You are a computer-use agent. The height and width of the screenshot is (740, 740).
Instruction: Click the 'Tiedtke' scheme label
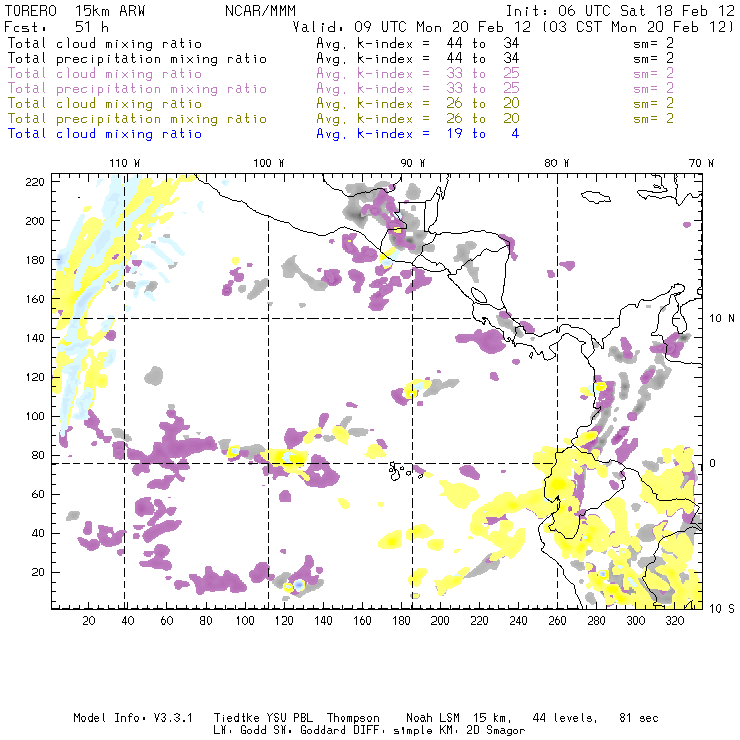click(237, 718)
